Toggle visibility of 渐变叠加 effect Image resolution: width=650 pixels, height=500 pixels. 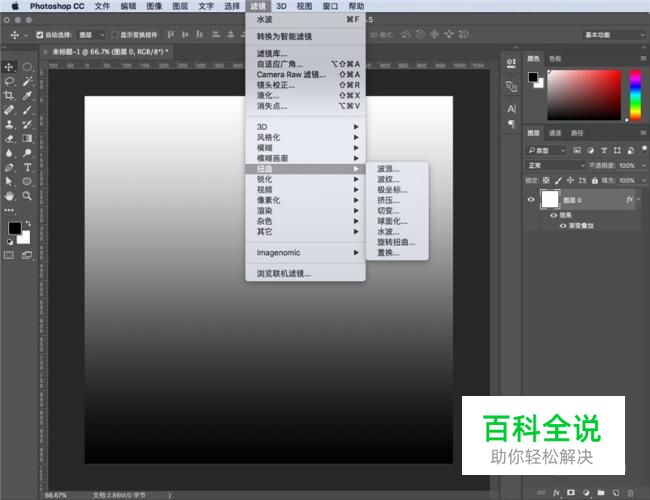coord(563,226)
